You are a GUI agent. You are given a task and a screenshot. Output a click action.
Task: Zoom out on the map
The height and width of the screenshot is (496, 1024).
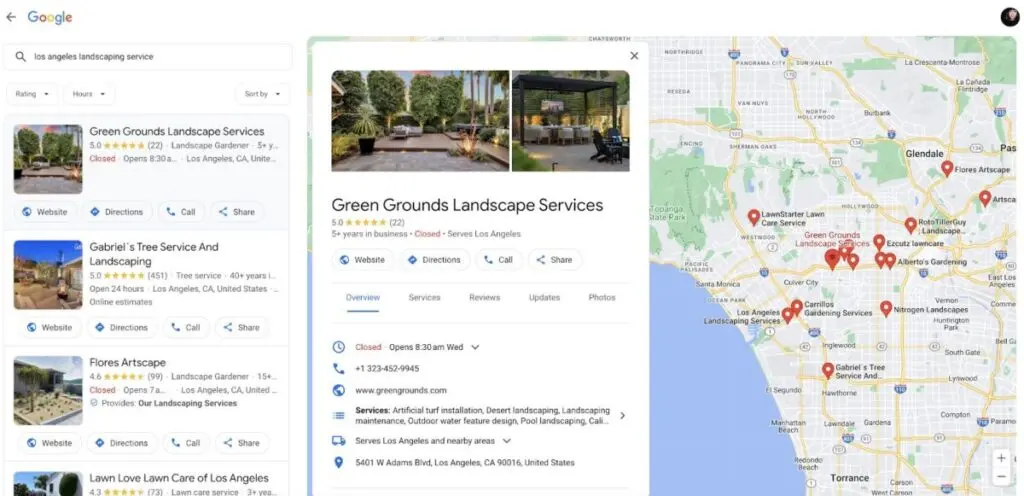[x=1001, y=477]
